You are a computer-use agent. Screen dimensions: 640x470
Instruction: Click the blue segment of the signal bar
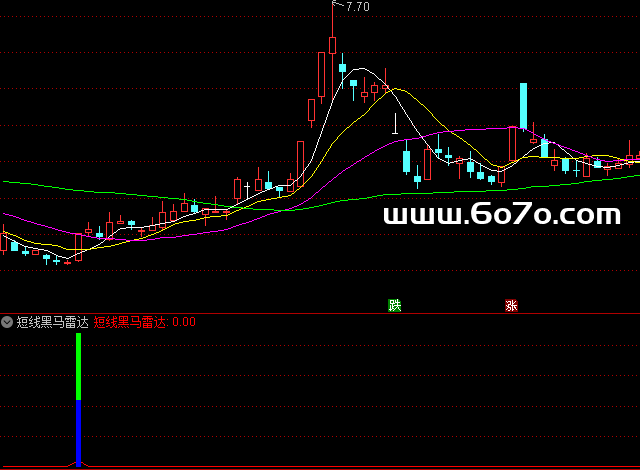tap(78, 432)
